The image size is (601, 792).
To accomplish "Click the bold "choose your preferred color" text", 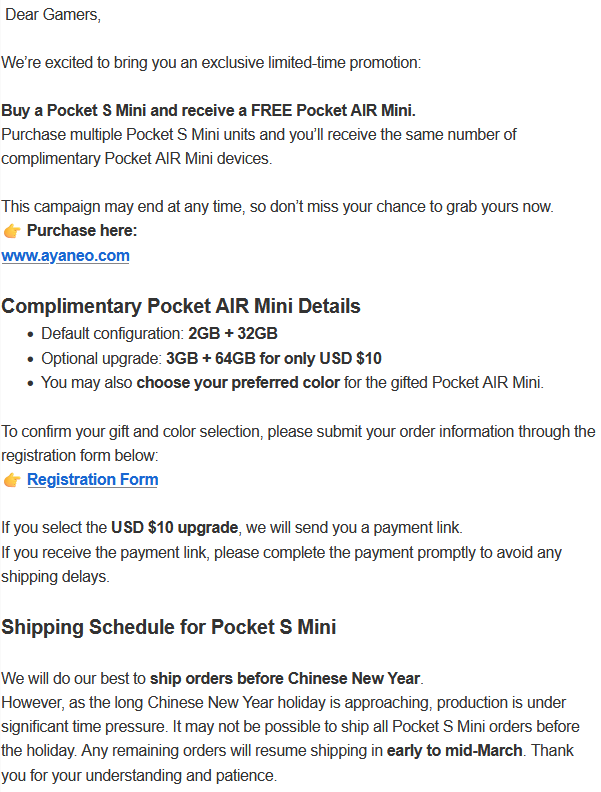I will (237, 382).
